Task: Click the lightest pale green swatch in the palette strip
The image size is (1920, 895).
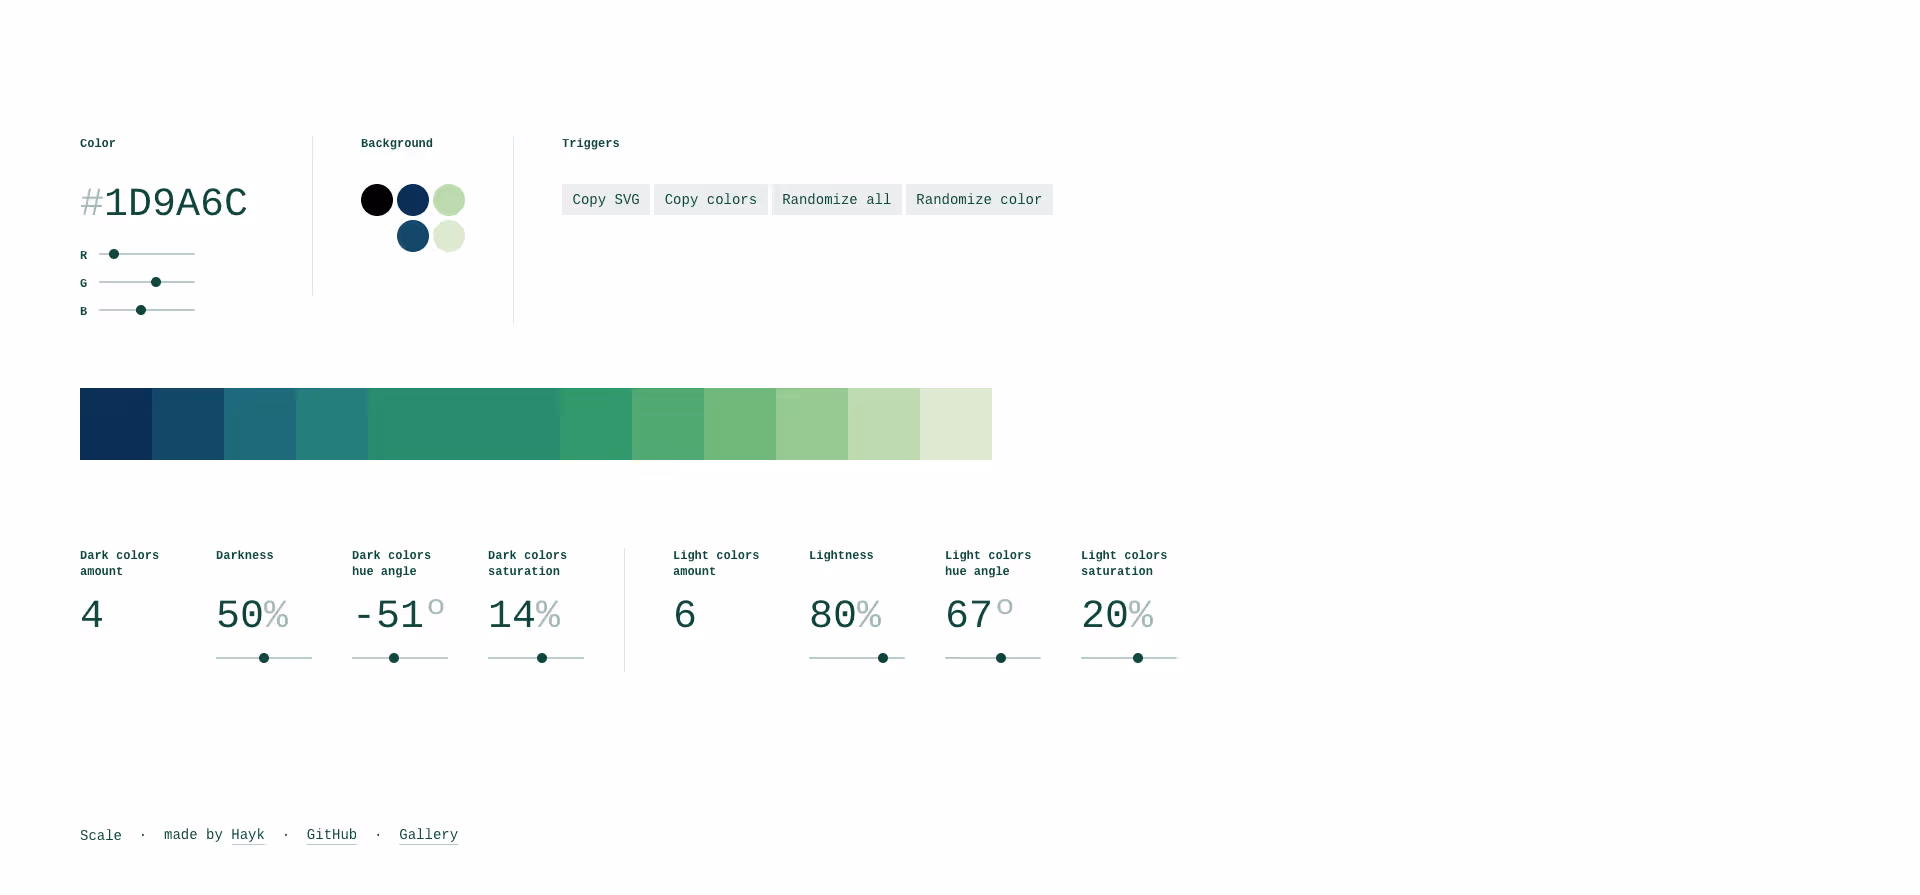Action: pyautogui.click(x=956, y=424)
